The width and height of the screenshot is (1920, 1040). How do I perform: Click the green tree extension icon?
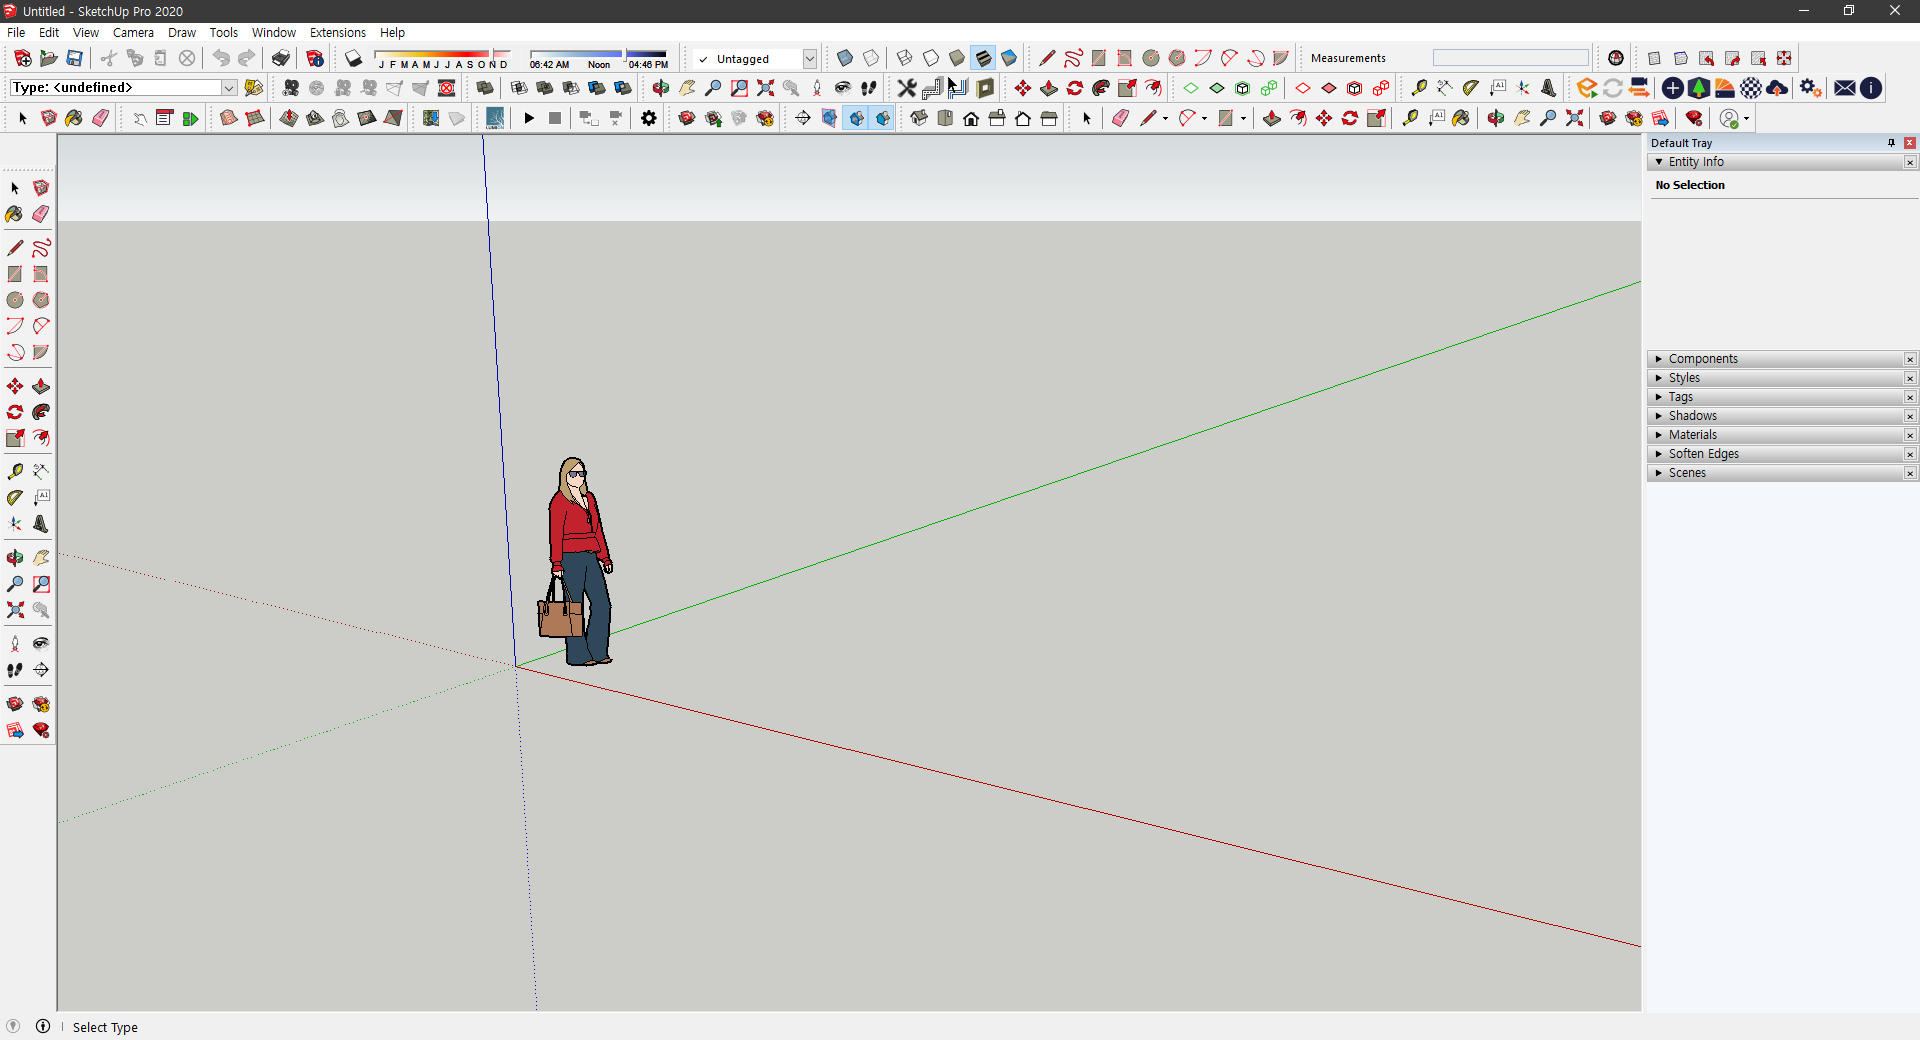[1699, 88]
